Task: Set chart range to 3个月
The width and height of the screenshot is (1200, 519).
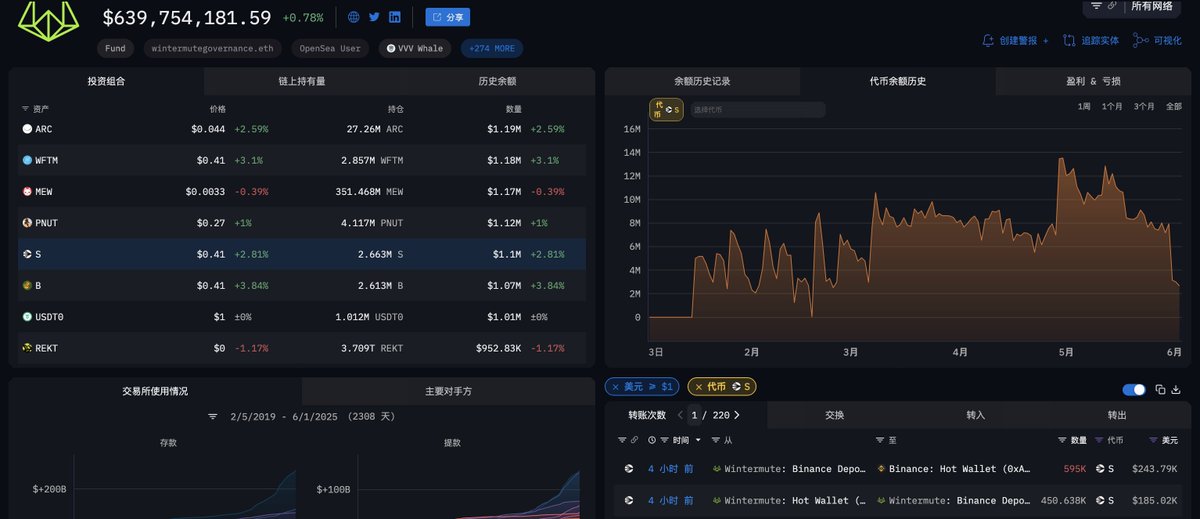Action: click(x=1144, y=106)
